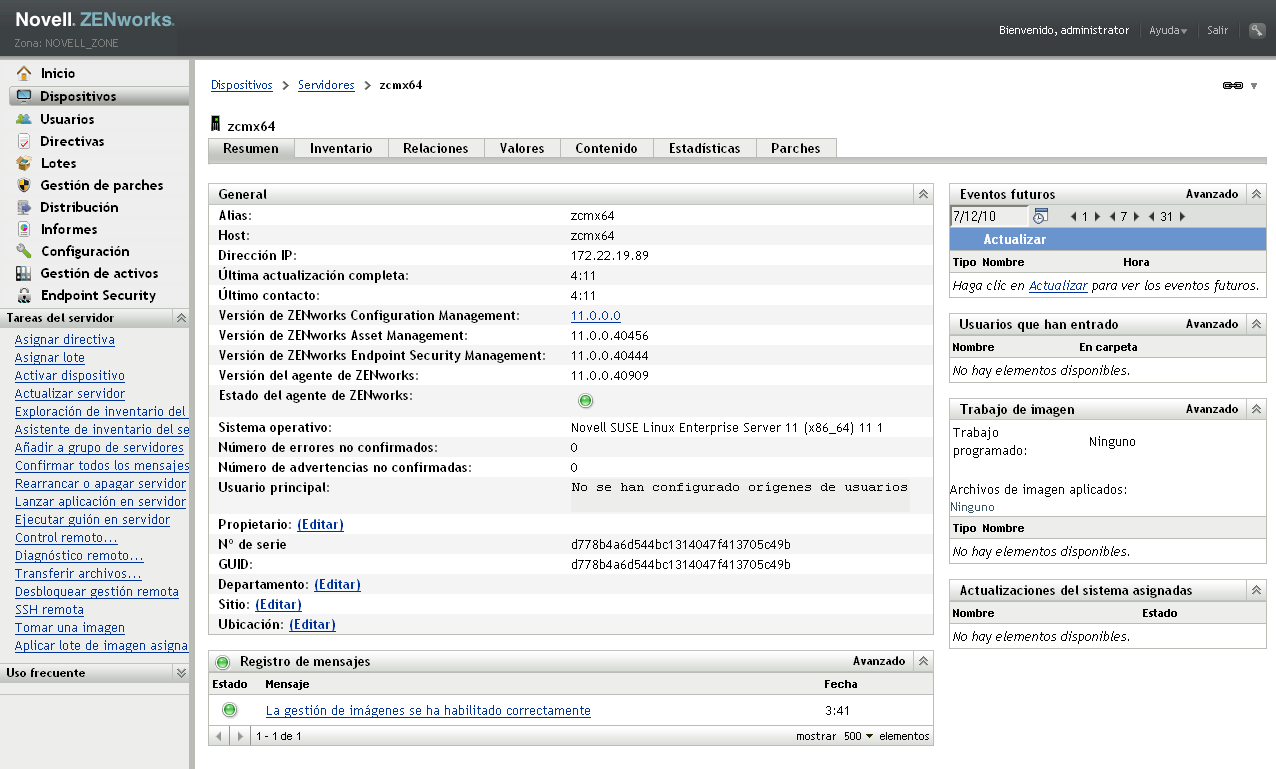Click the date field showing 7/12/10
This screenshot has width=1276, height=769.
(988, 216)
